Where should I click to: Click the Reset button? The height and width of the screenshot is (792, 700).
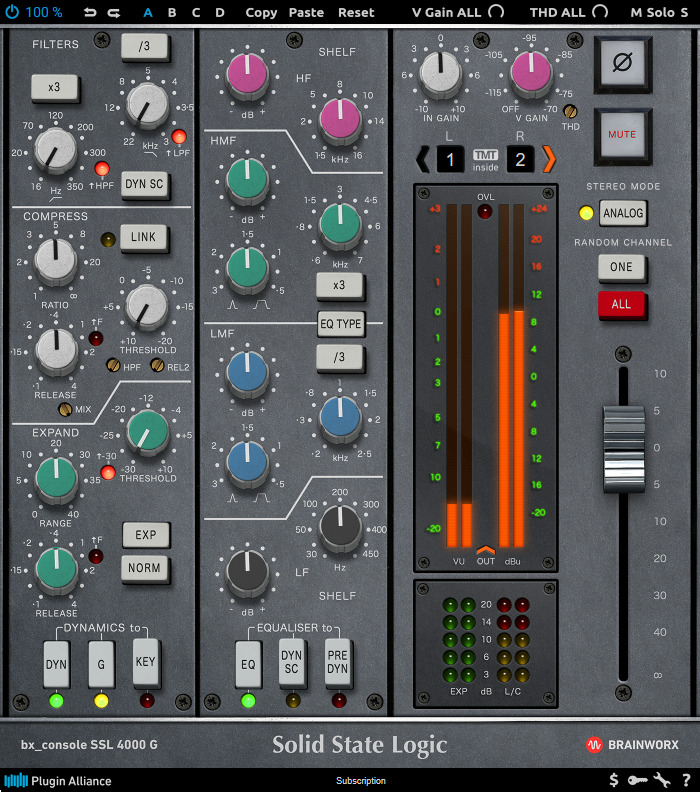pyautogui.click(x=356, y=13)
